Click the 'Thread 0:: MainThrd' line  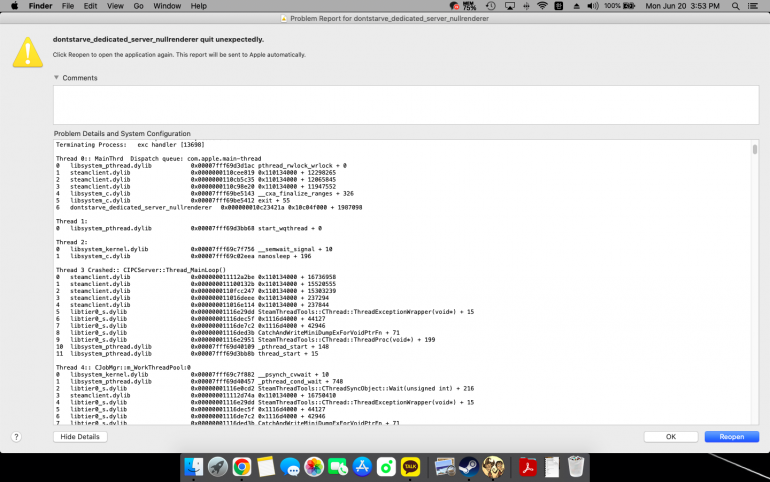pos(158,159)
